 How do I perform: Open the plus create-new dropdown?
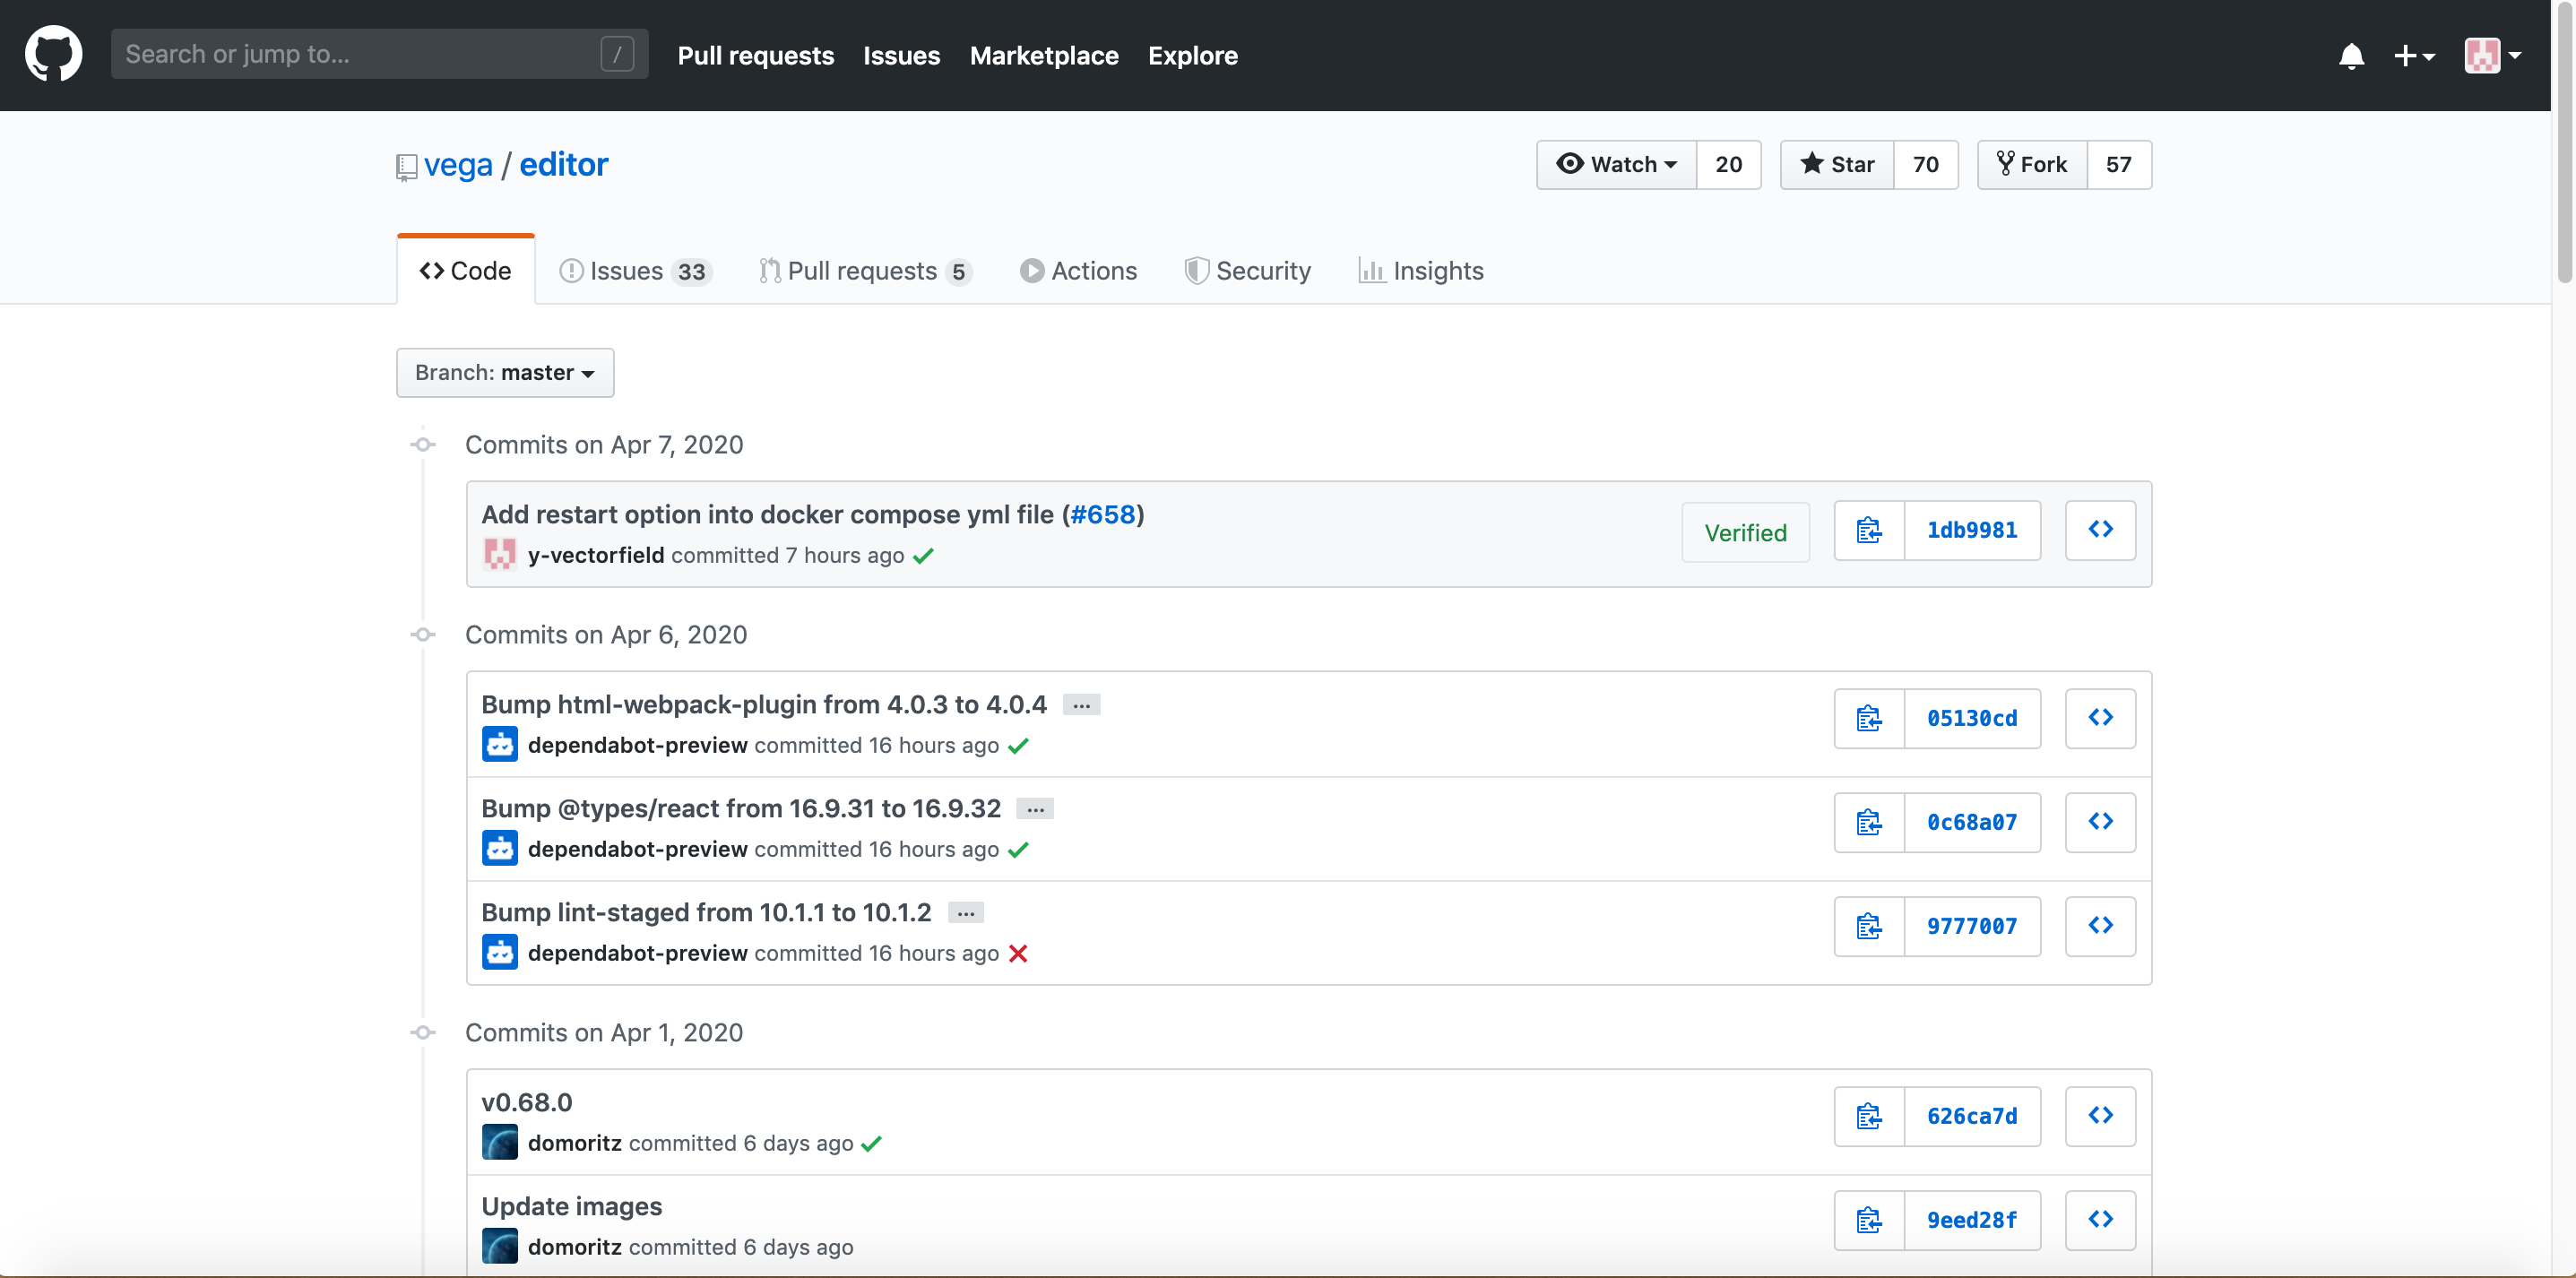click(x=2413, y=56)
